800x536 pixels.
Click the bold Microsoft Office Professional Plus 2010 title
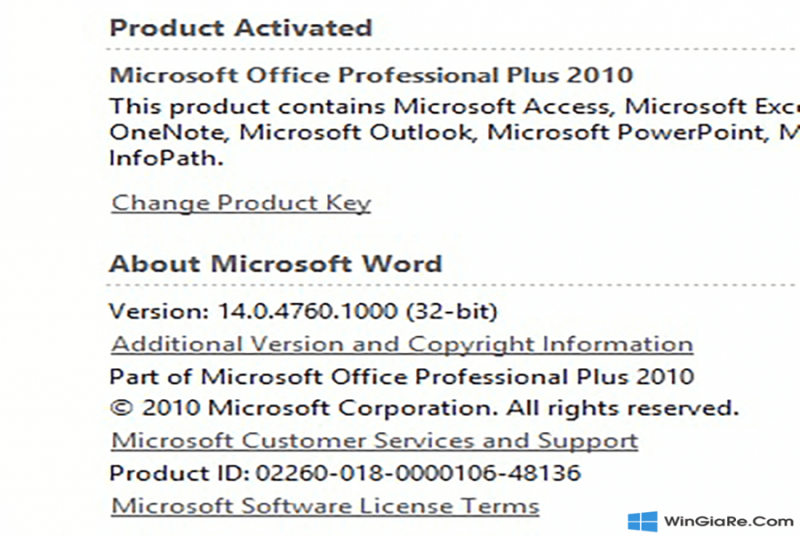[371, 75]
